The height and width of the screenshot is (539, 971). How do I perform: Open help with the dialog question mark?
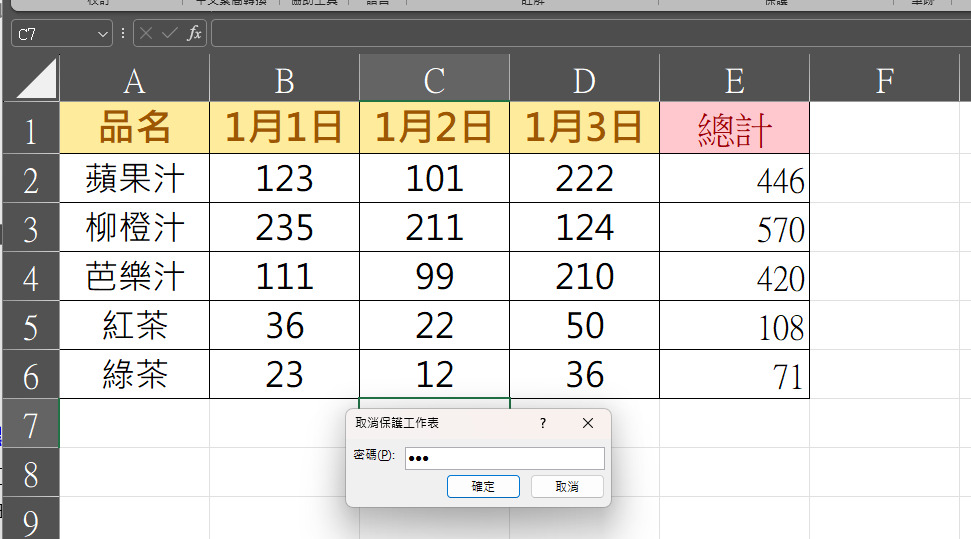543,423
